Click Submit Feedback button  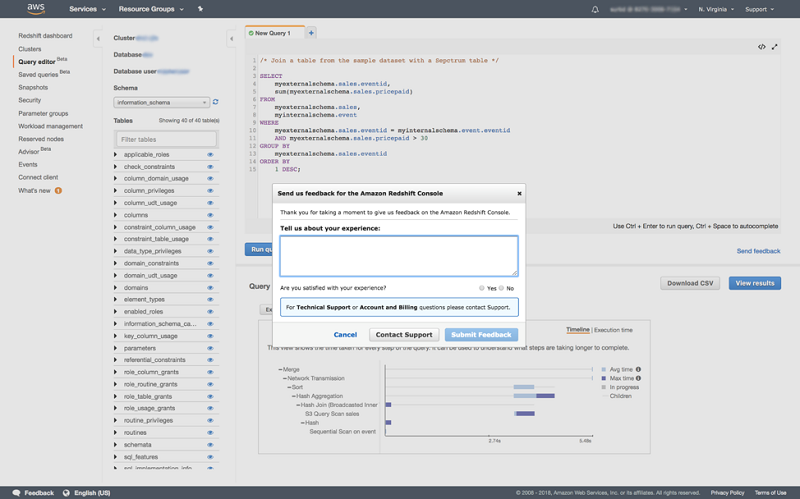(481, 335)
